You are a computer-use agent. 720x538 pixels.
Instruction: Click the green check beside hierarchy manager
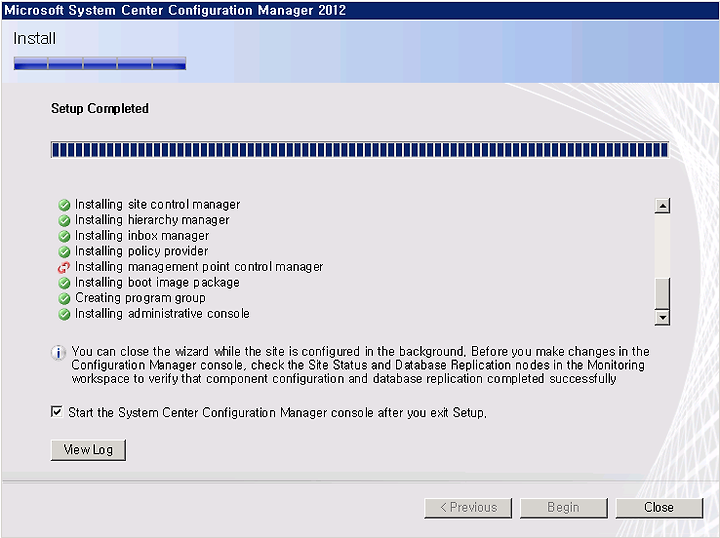click(x=64, y=220)
